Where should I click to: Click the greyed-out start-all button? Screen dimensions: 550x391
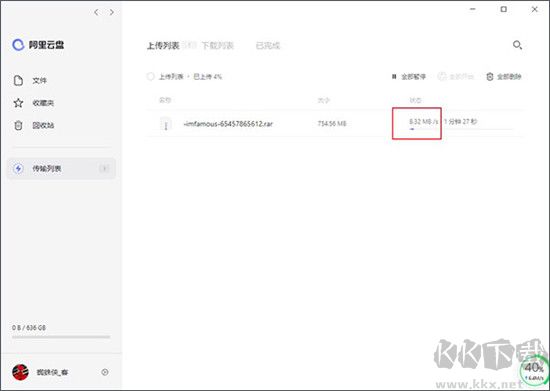(456, 76)
